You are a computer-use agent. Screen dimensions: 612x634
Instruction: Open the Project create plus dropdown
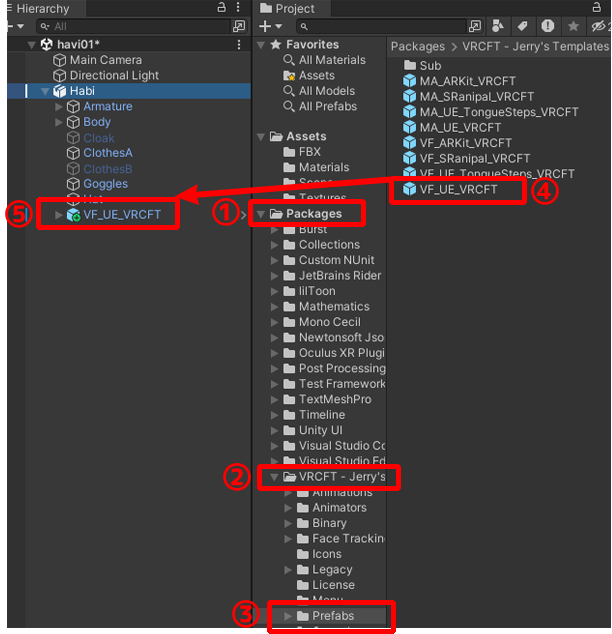(268, 26)
